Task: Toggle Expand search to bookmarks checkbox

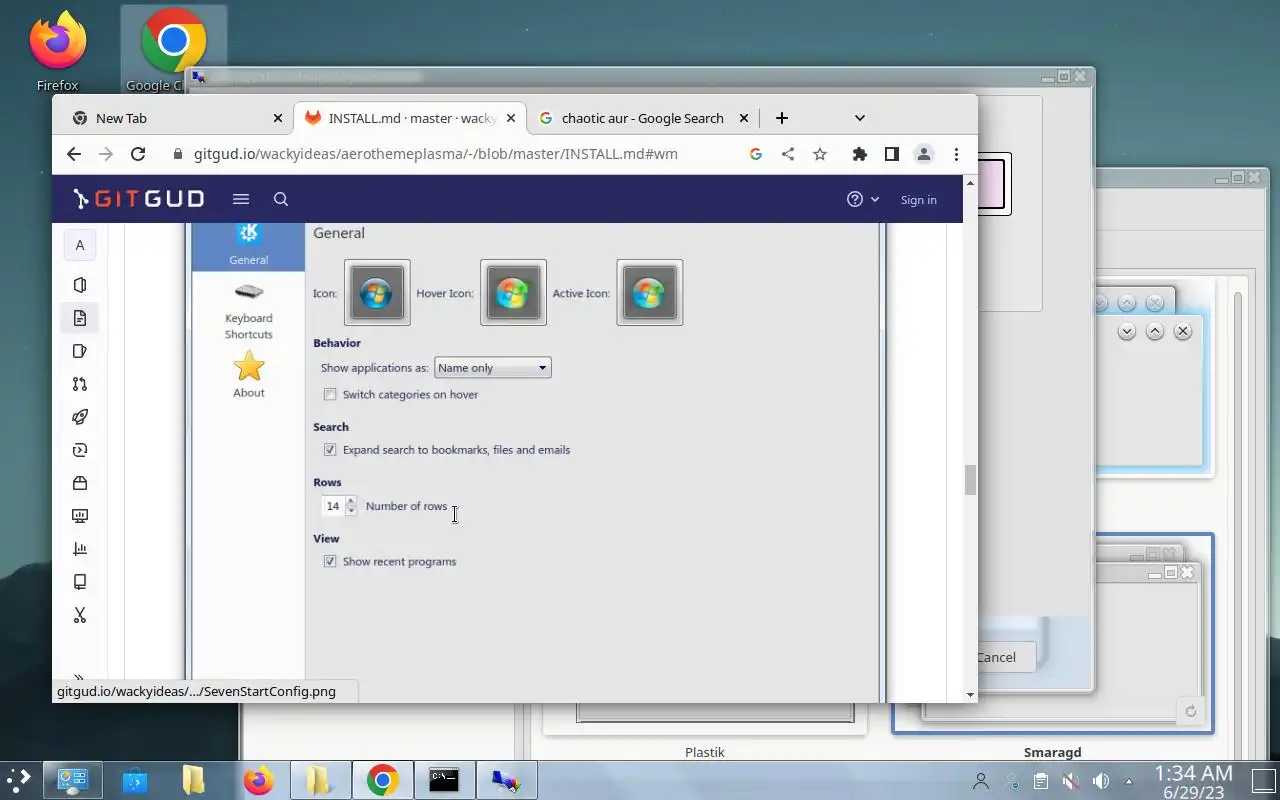Action: [330, 450]
